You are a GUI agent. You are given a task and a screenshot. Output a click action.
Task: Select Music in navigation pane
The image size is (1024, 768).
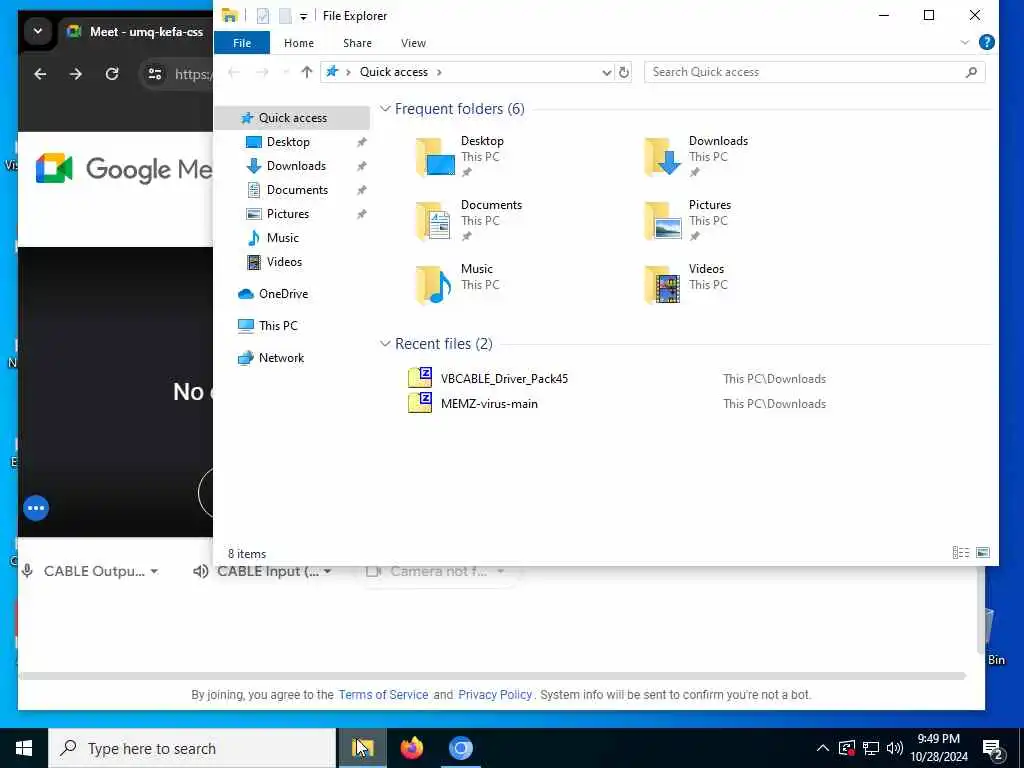[x=282, y=238]
